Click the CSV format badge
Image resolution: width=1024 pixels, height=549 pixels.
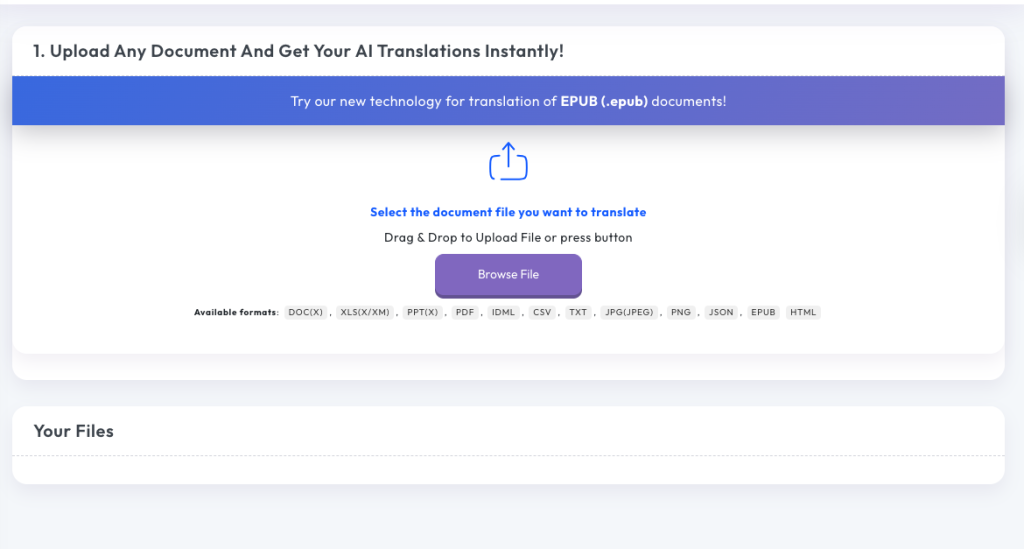pos(542,313)
